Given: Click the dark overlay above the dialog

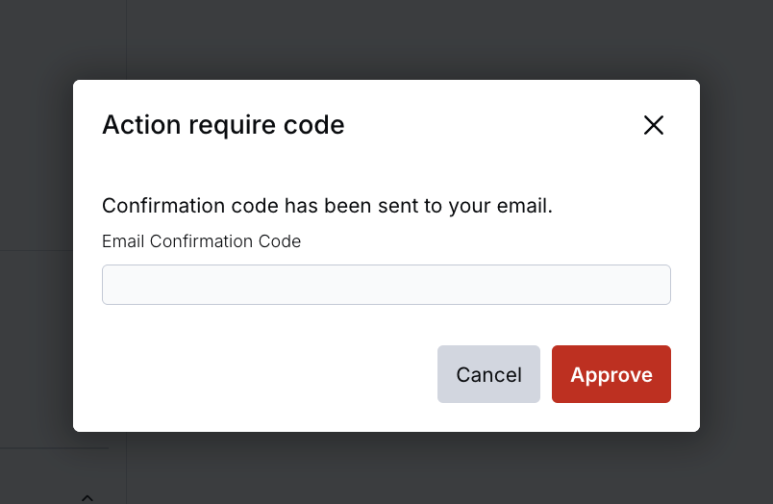Looking at the screenshot, I should (x=386, y=39).
